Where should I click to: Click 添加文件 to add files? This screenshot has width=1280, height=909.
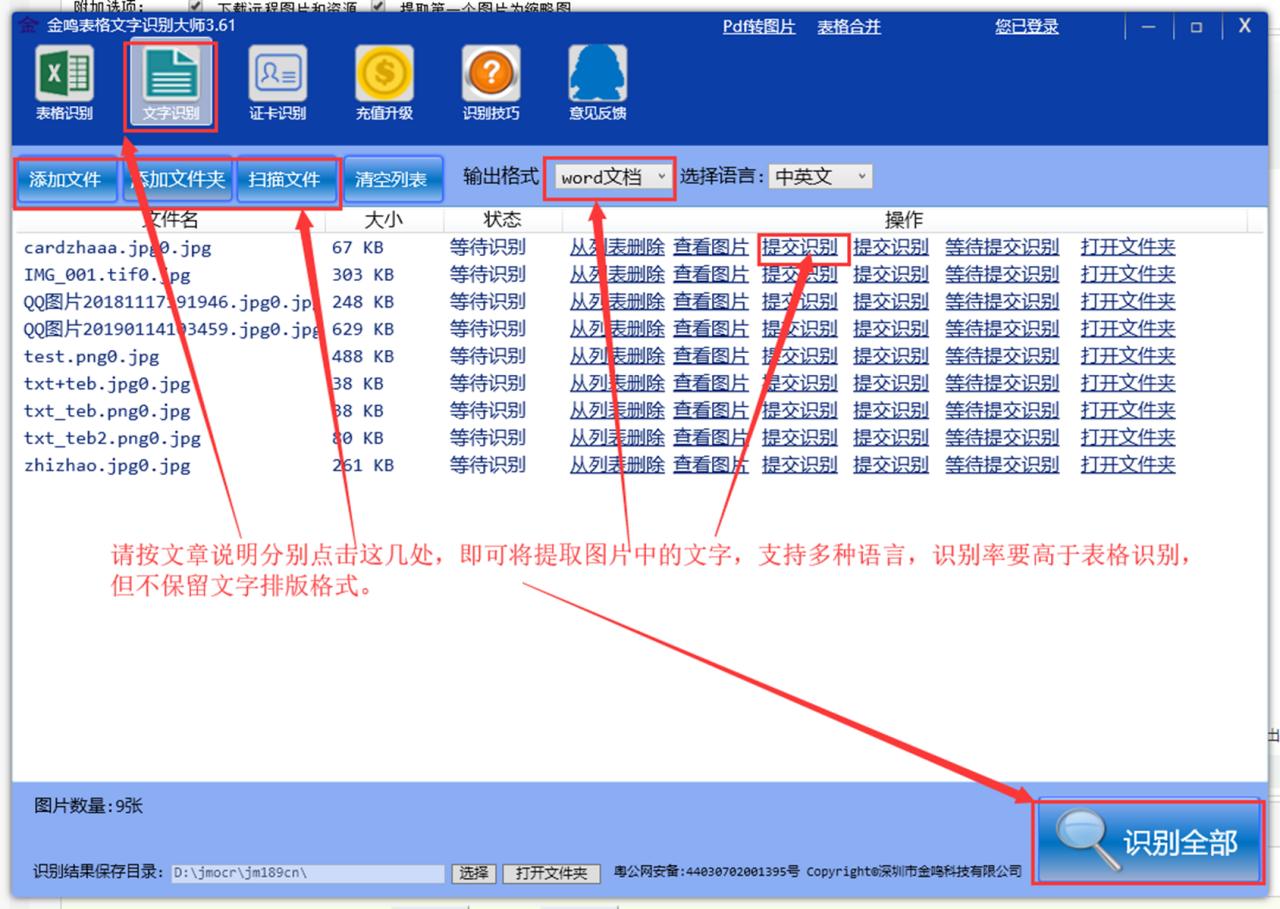pyautogui.click(x=65, y=179)
